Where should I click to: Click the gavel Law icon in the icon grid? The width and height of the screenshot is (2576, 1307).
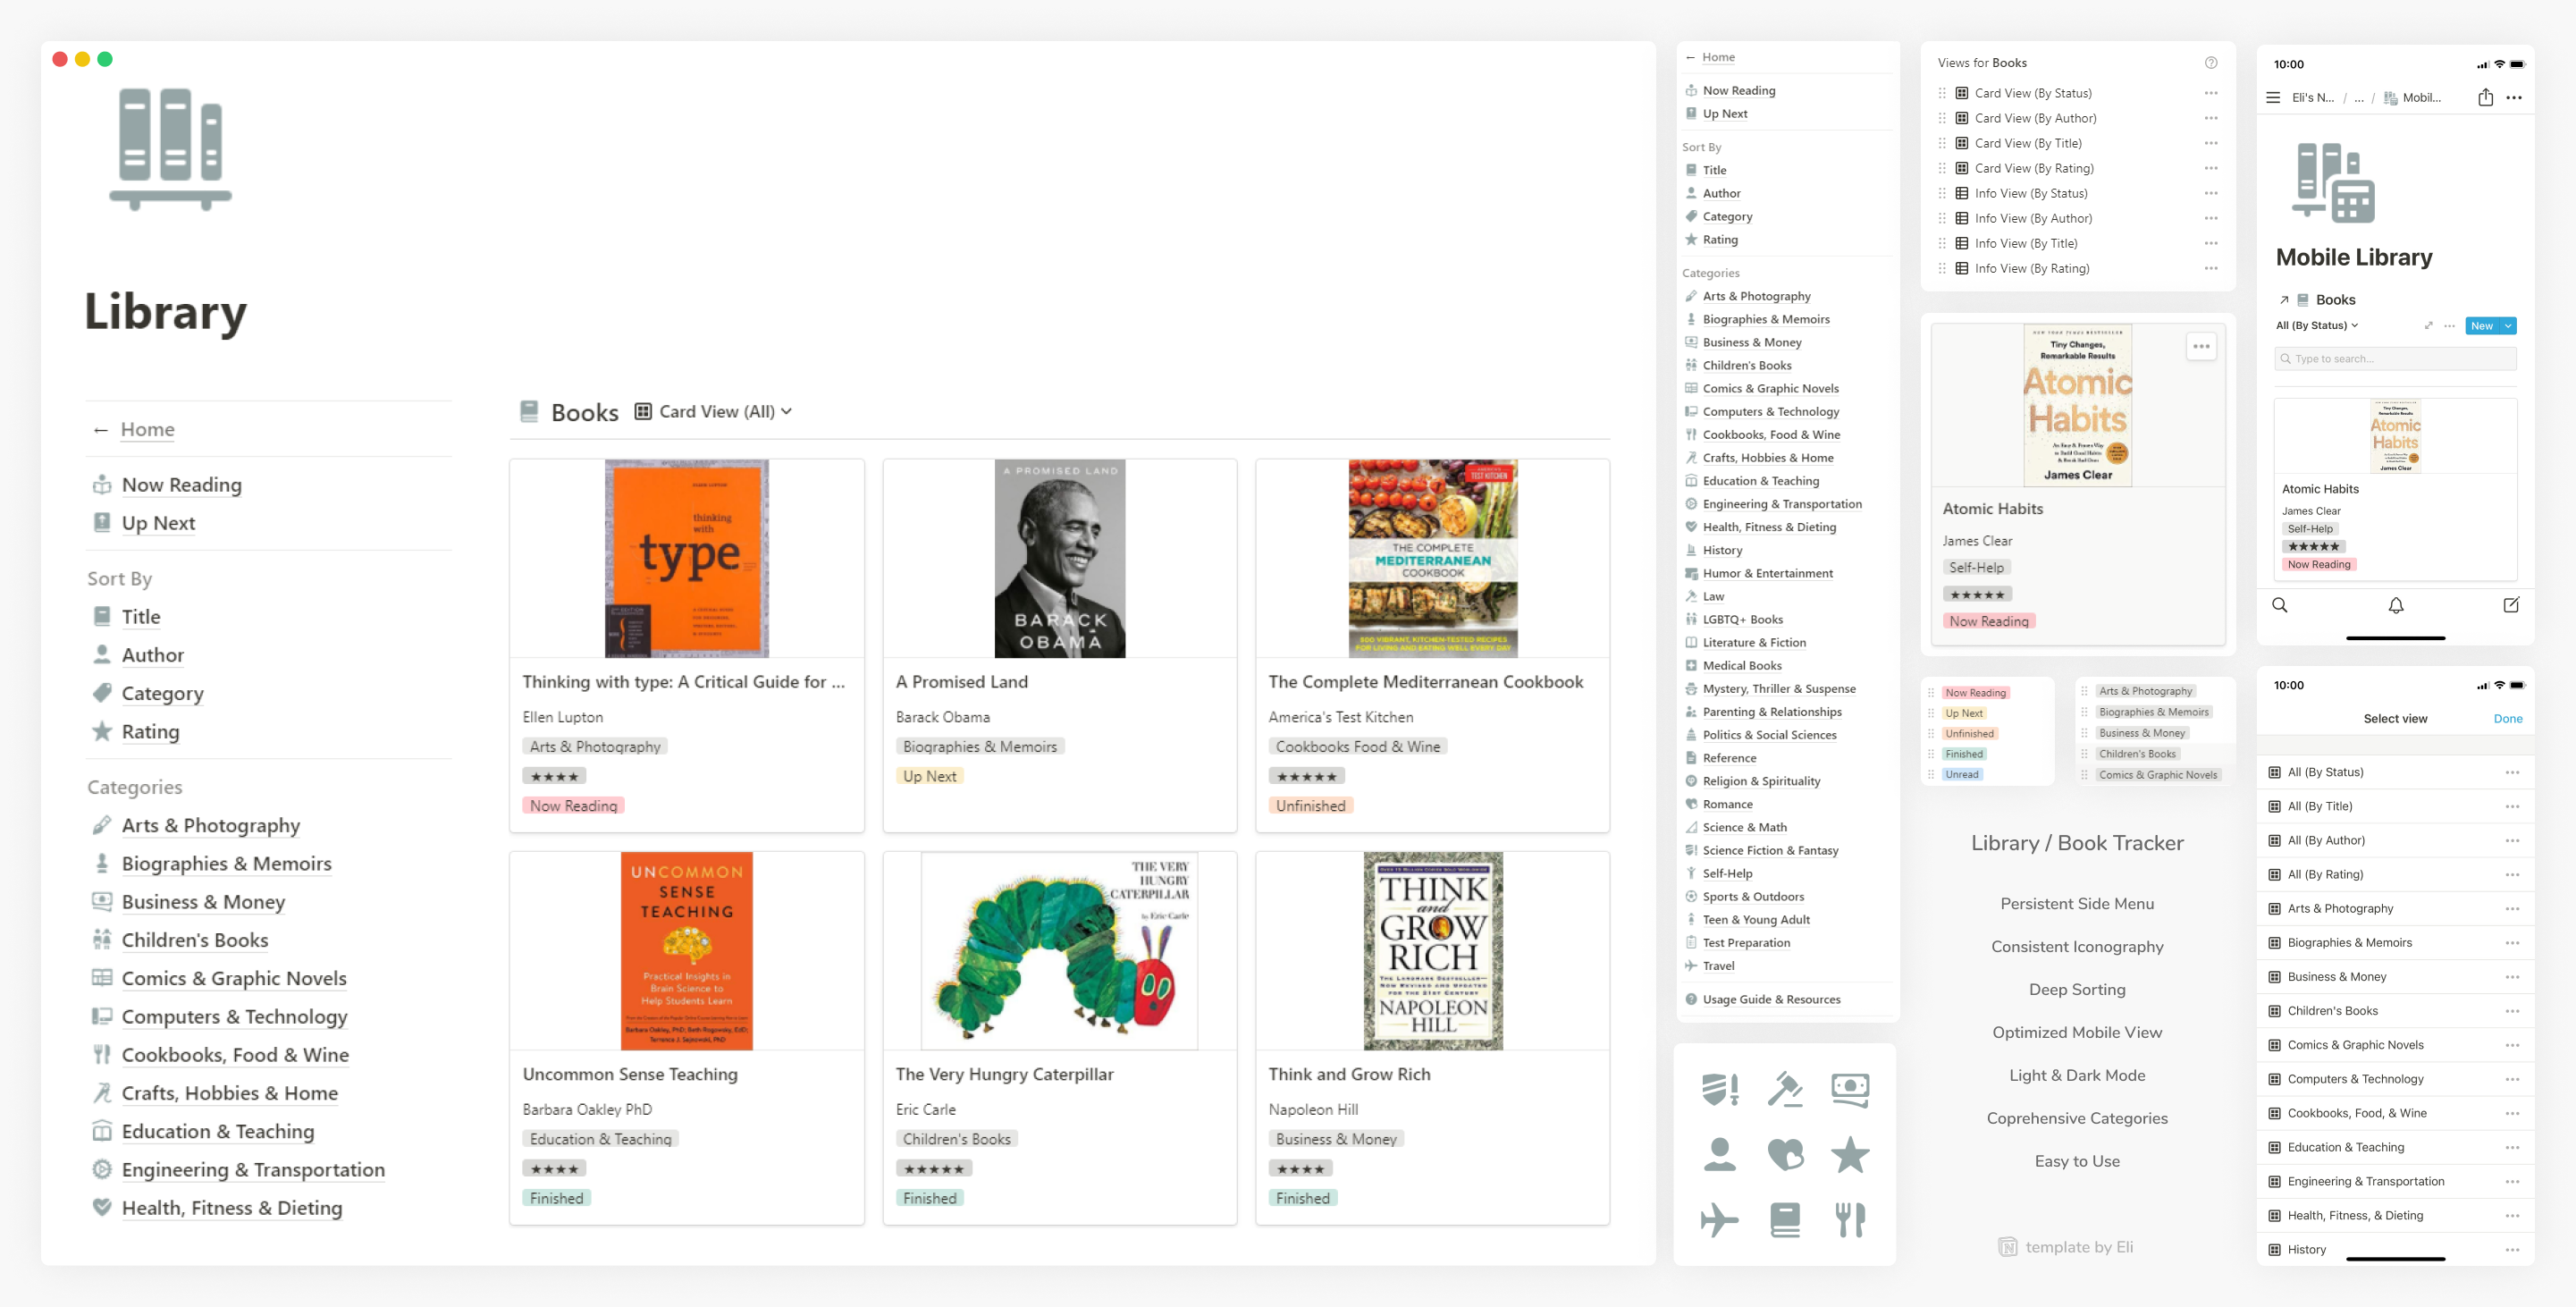pyautogui.click(x=1786, y=1090)
